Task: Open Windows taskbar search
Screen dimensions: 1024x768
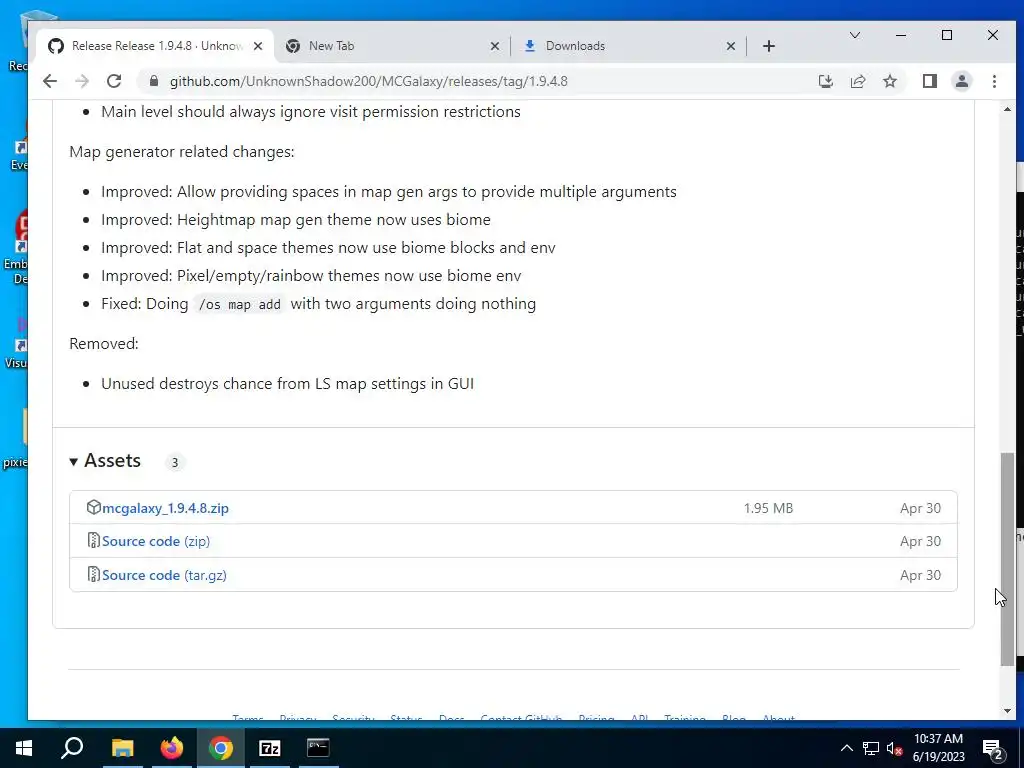Action: (72, 748)
